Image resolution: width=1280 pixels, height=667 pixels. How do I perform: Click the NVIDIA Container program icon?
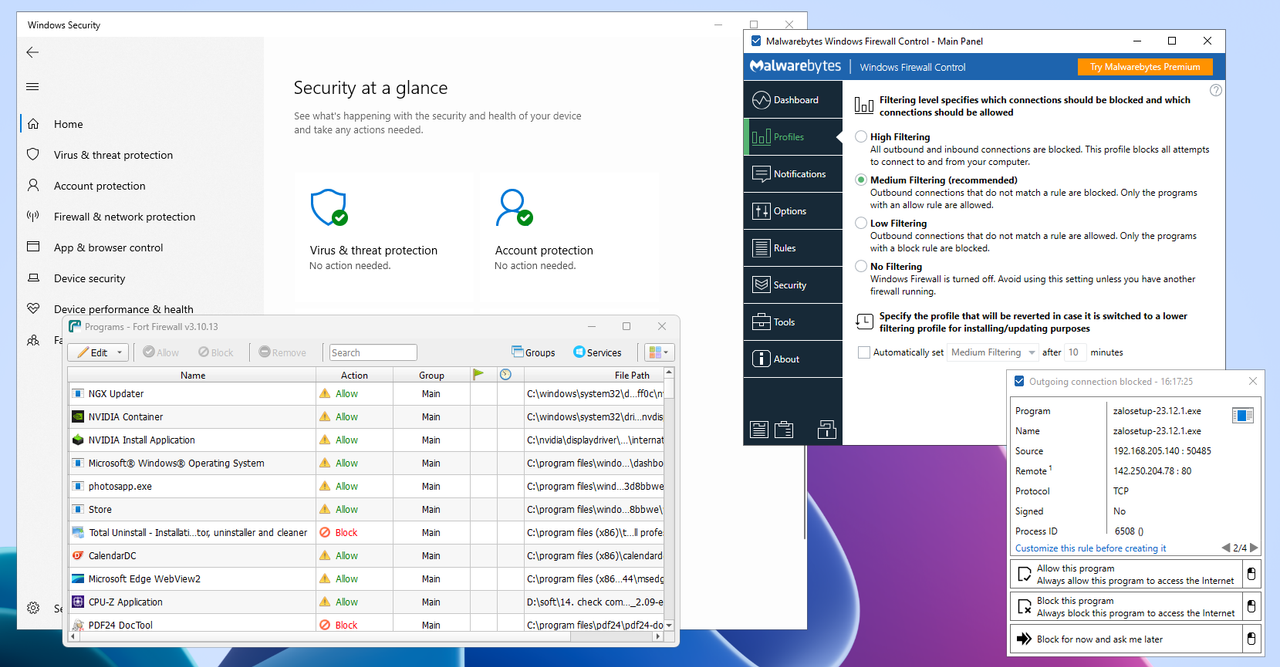[78, 417]
